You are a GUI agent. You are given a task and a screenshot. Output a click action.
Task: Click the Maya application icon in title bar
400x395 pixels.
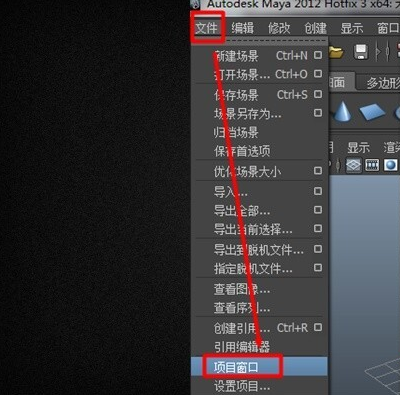195,4
